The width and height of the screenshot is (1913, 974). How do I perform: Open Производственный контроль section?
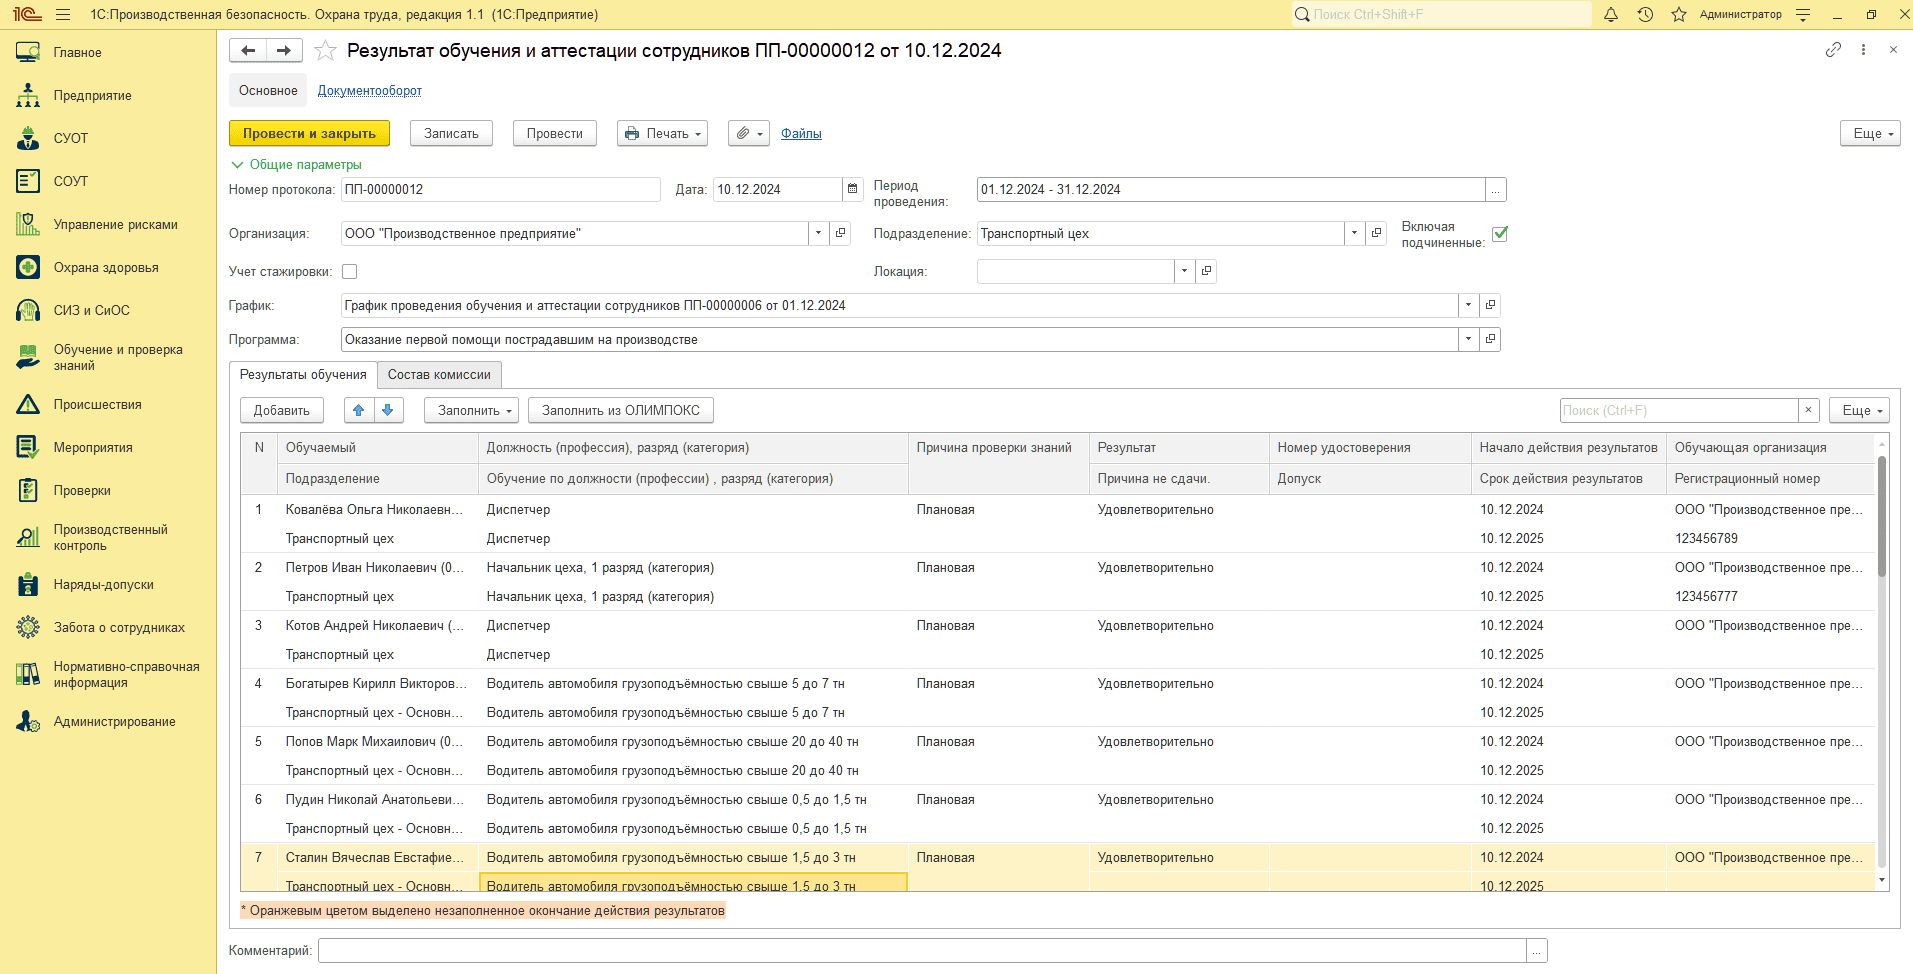[x=110, y=537]
